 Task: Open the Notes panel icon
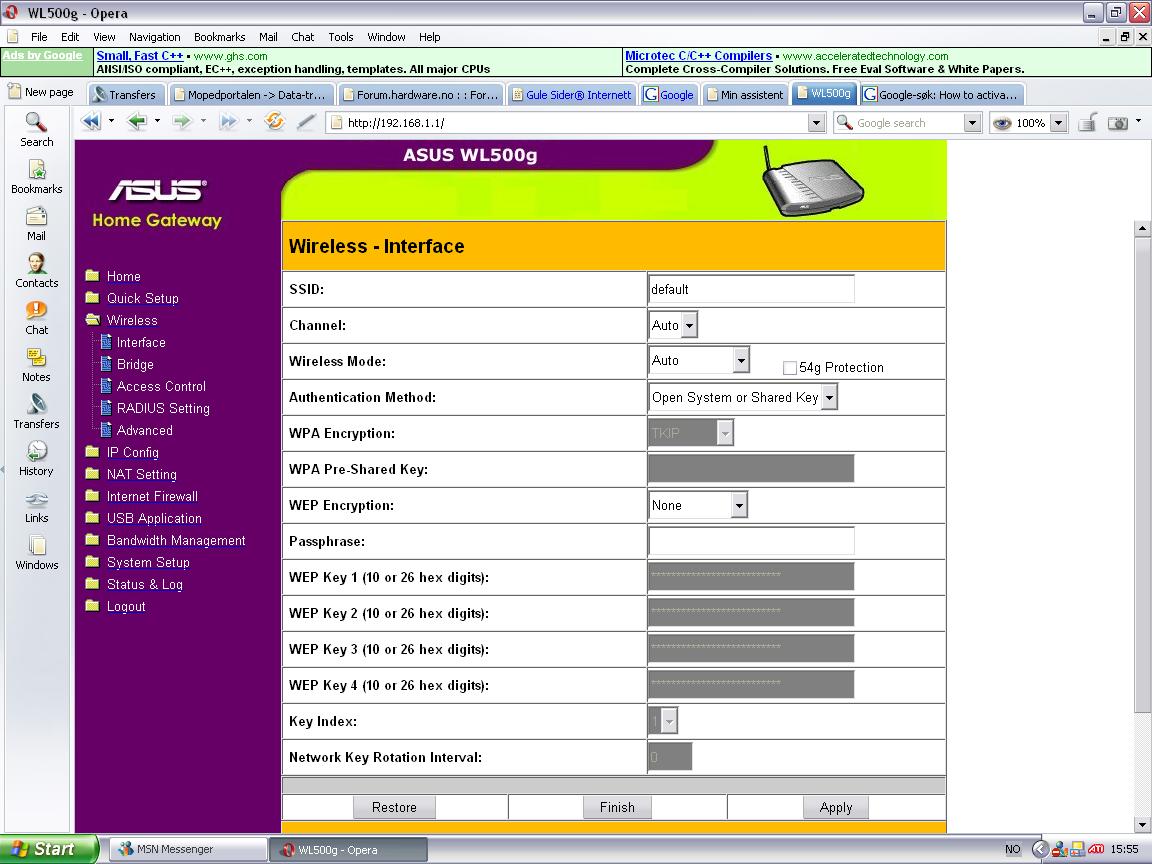point(36,364)
